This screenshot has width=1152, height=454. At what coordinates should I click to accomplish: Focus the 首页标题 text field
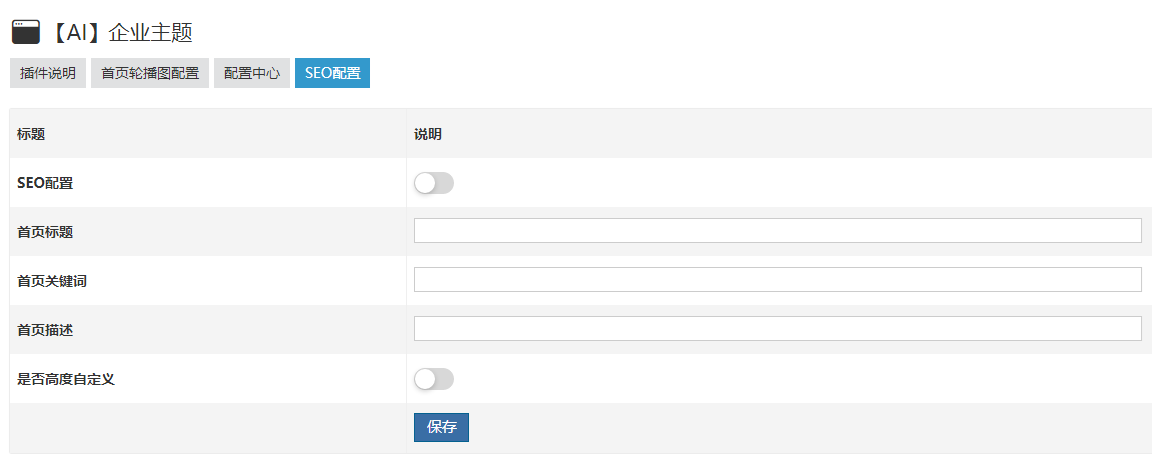[x=777, y=231]
